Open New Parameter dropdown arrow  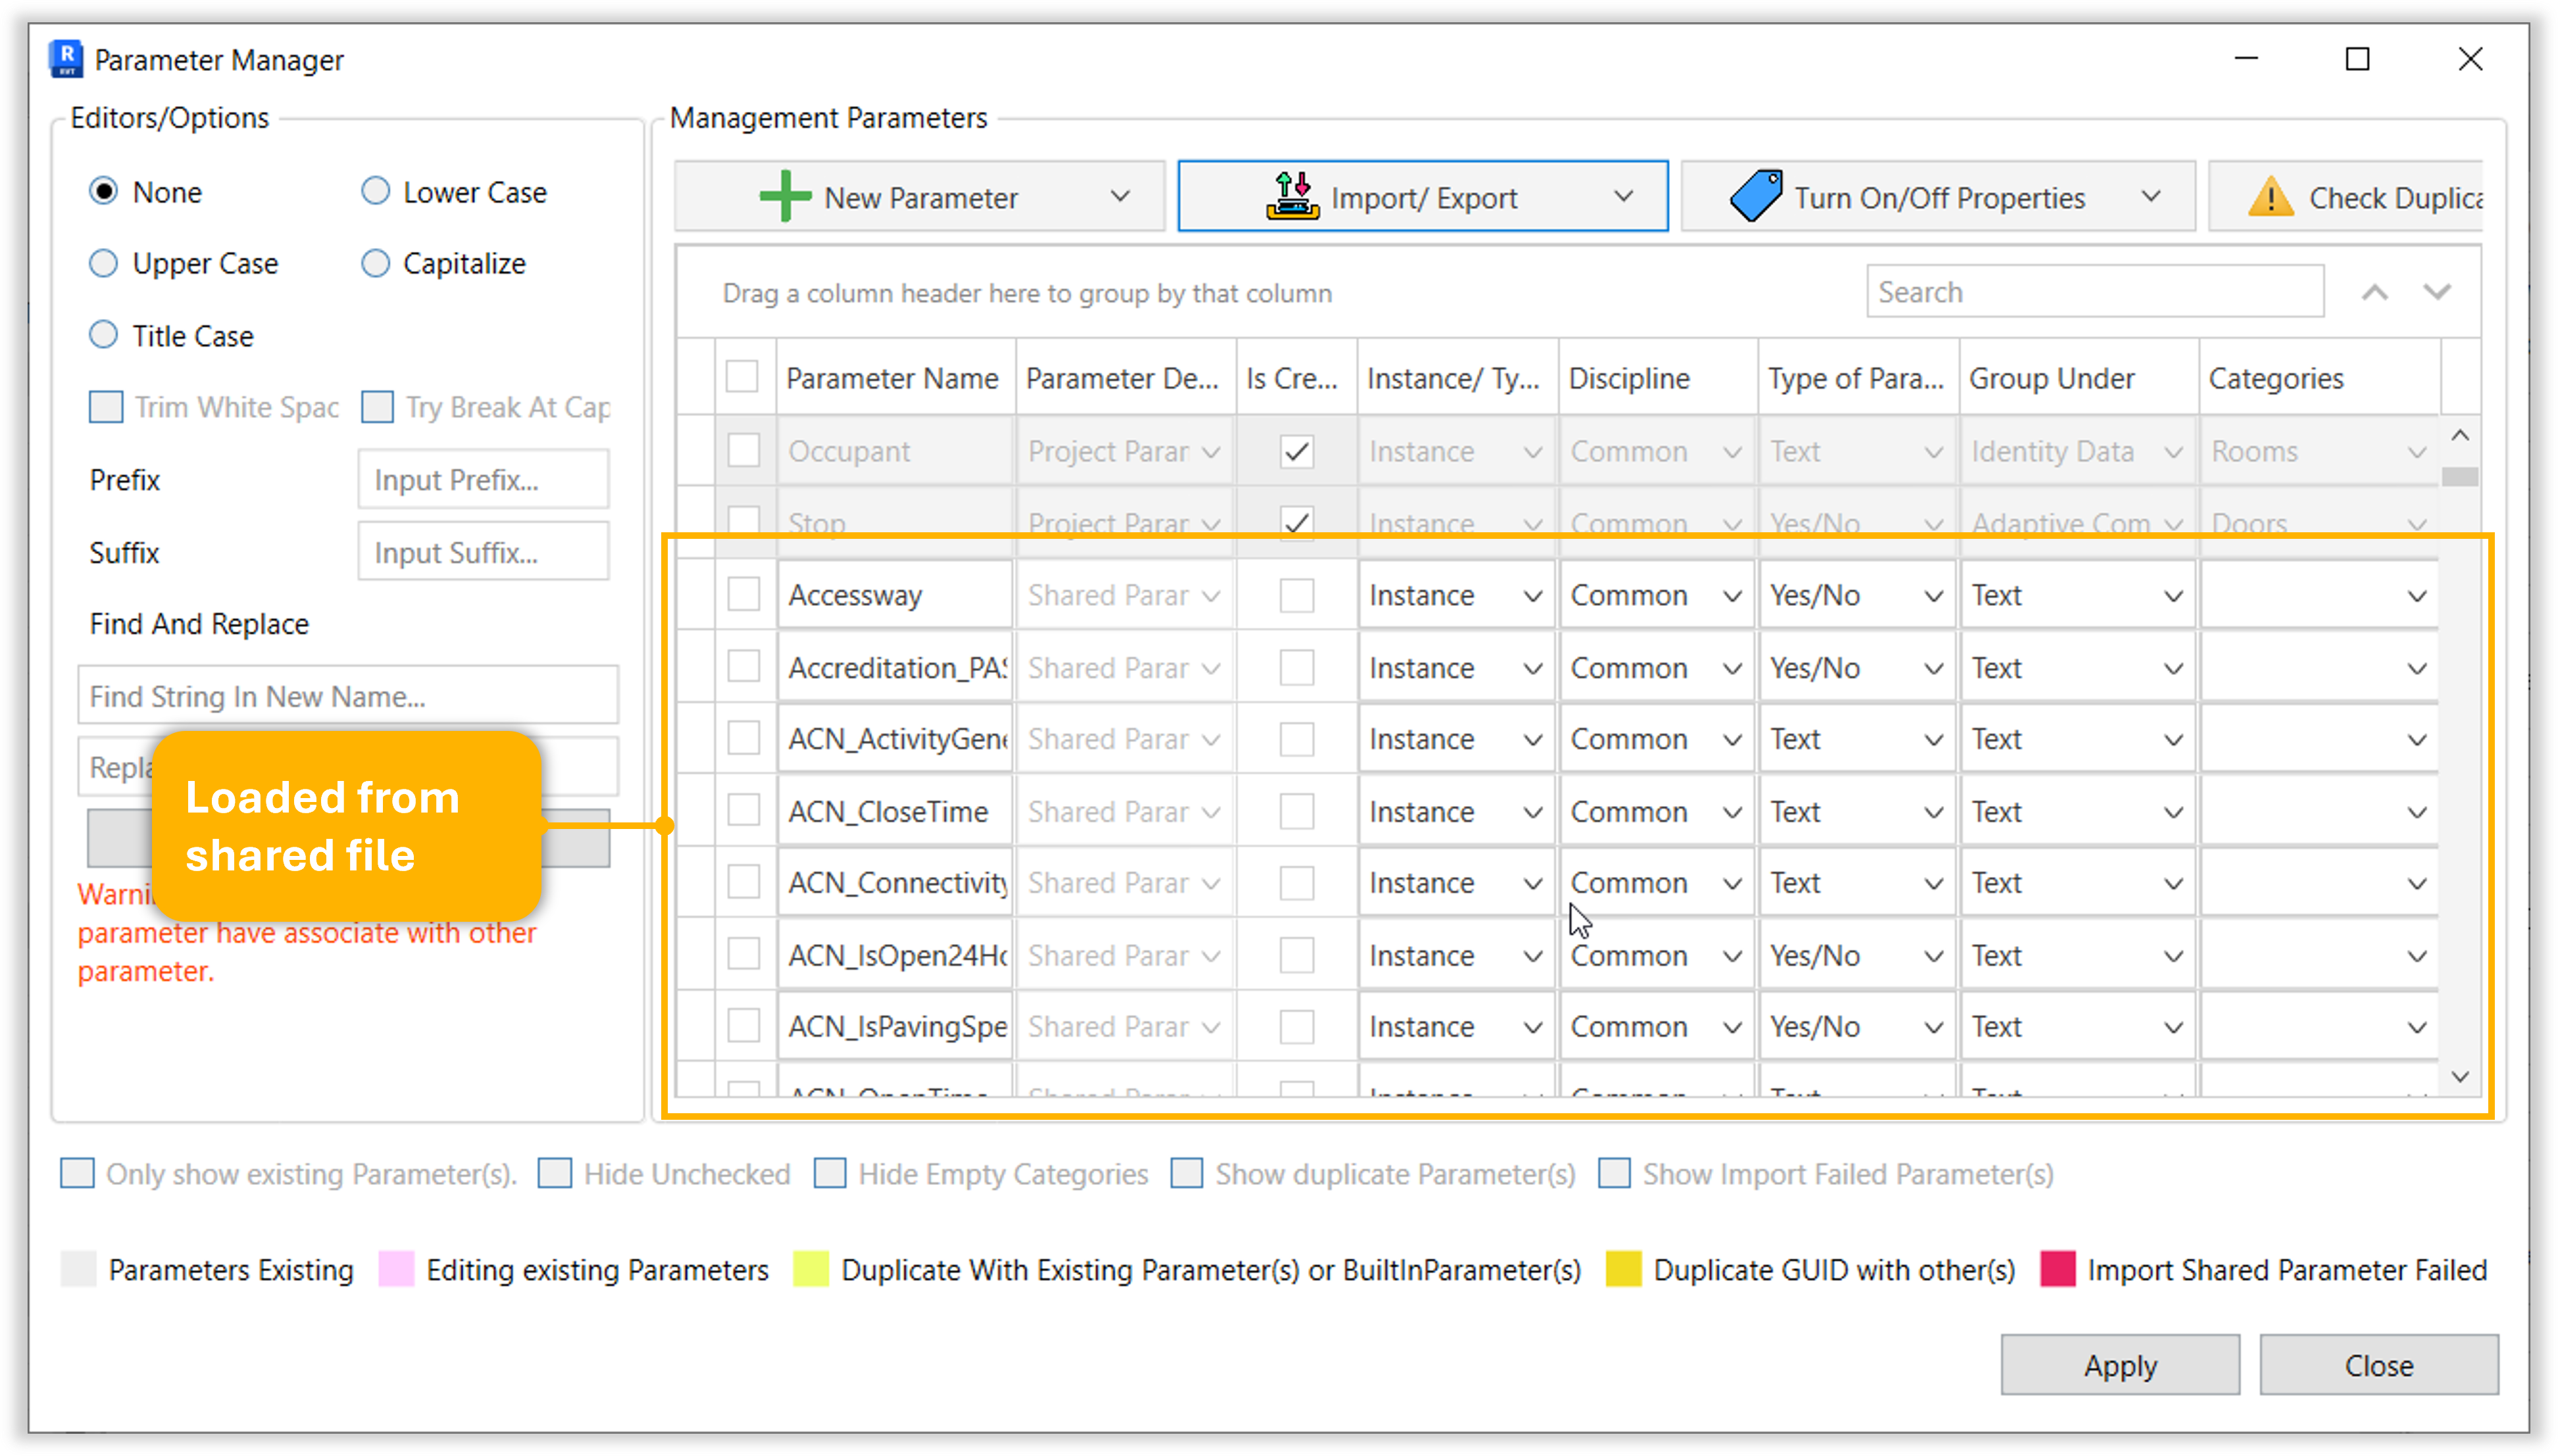click(1120, 197)
